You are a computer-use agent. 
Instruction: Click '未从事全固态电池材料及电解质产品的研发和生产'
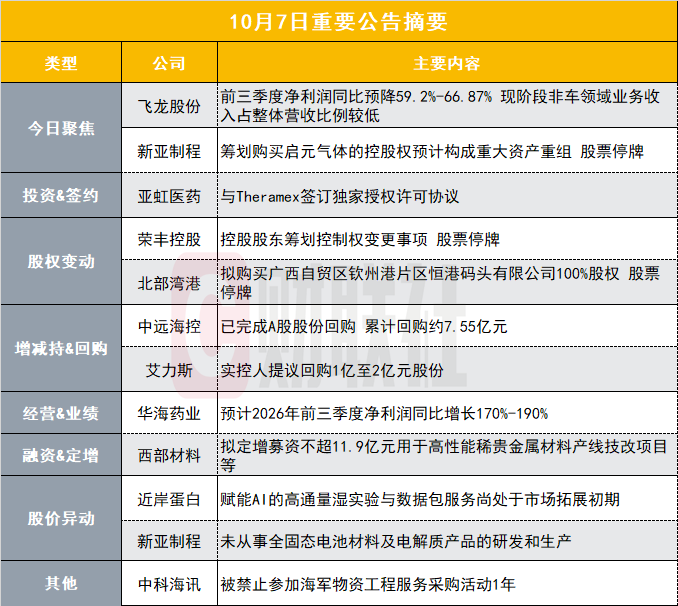pyautogui.click(x=396, y=541)
